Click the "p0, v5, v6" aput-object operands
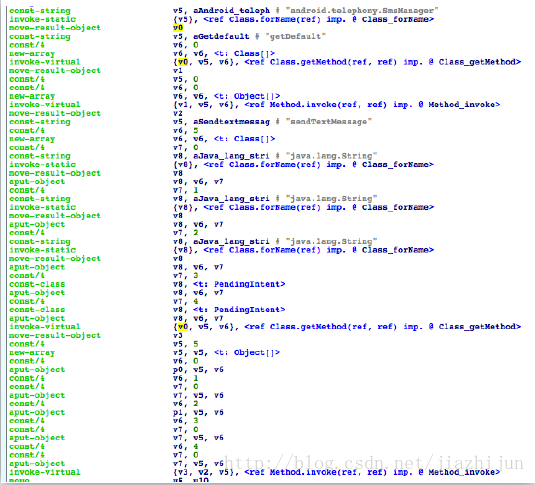Viewport: 535px width, 485px height. coord(198,370)
